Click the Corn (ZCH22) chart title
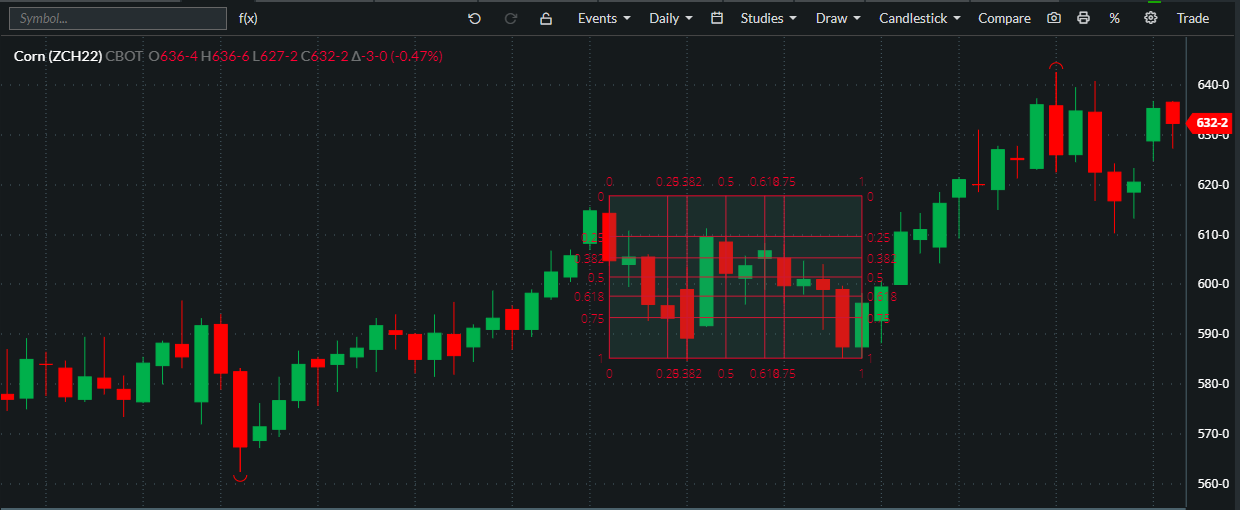This screenshot has width=1240, height=510. (x=58, y=56)
